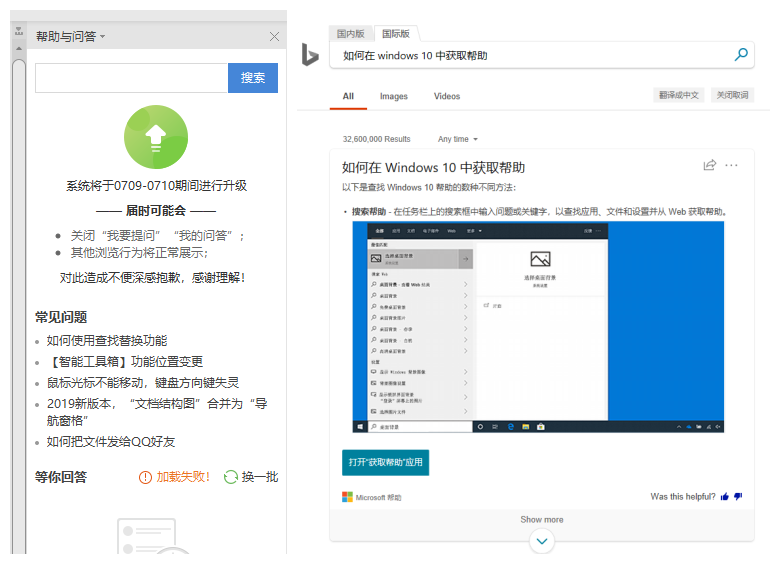Click the Windows Start icon in the embedded screenshot

(360, 427)
